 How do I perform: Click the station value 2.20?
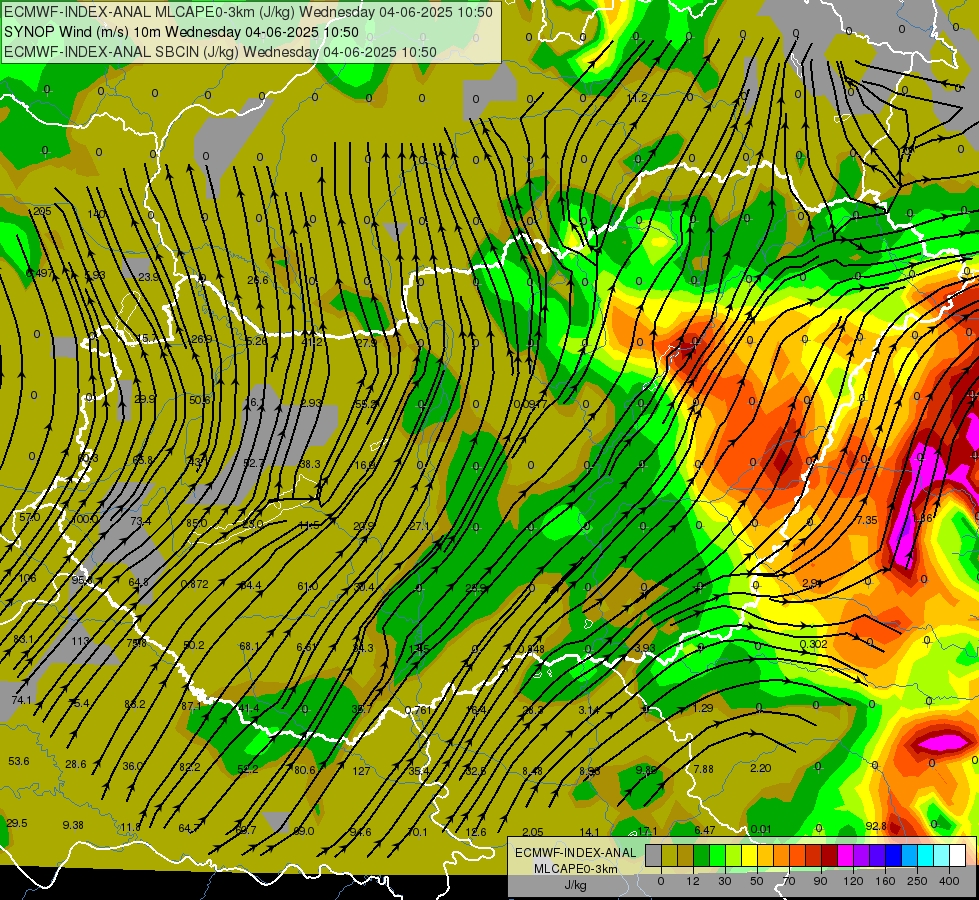[x=760, y=768]
